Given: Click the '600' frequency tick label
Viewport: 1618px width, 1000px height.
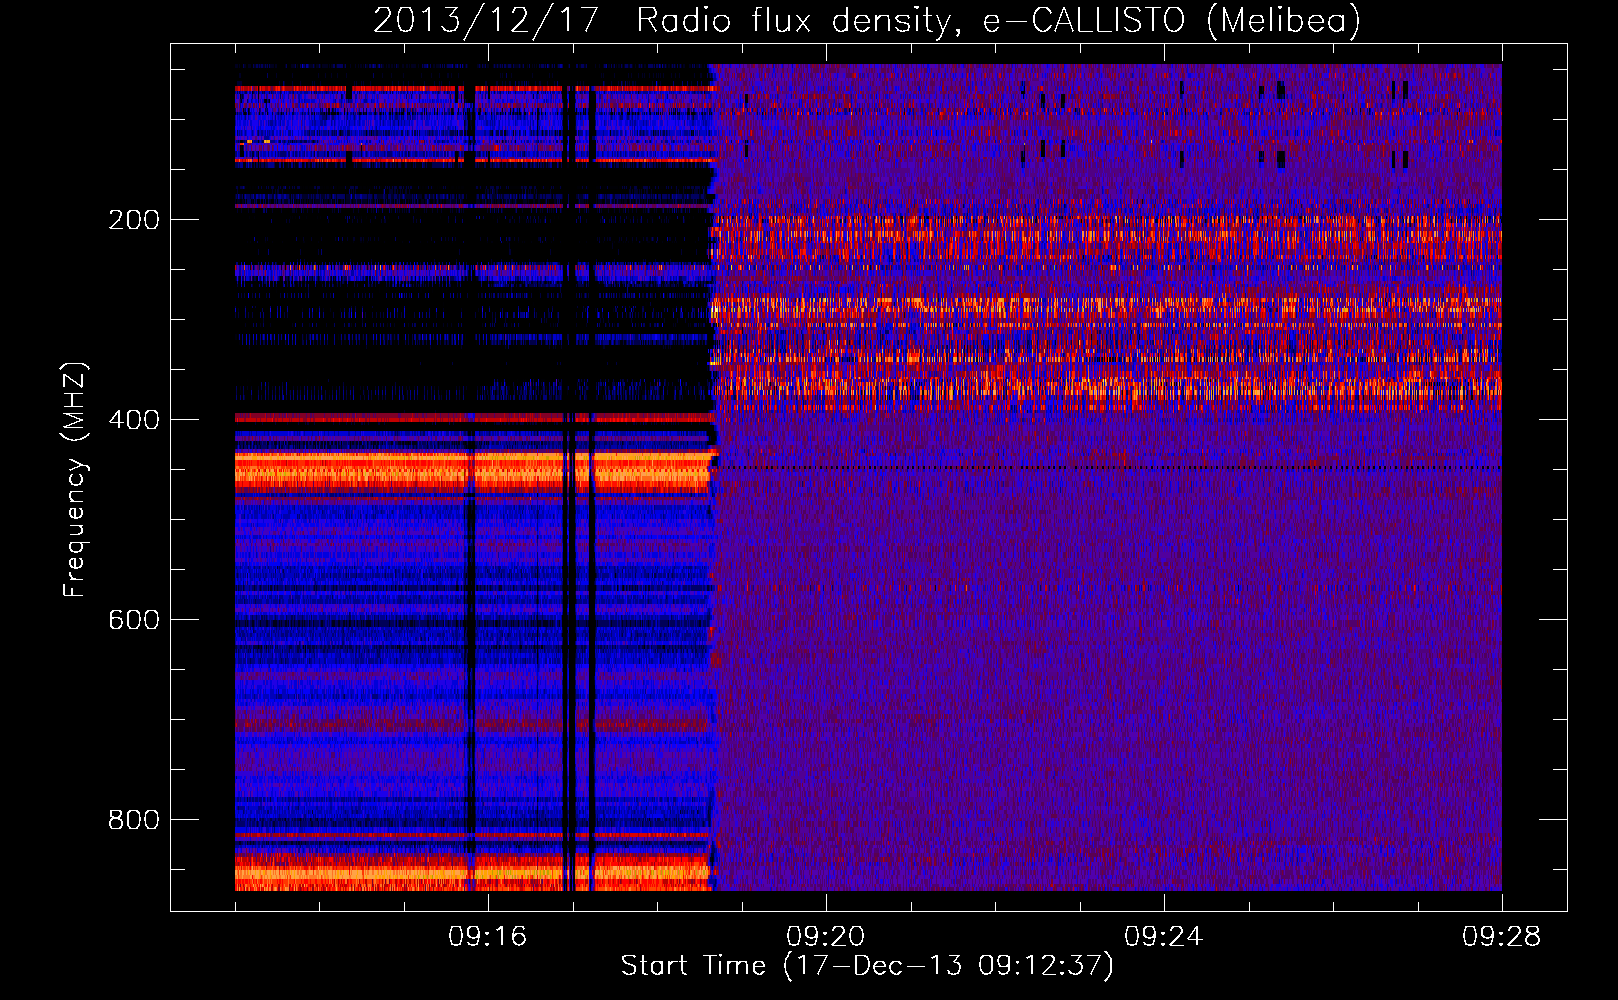Looking at the screenshot, I should pyautogui.click(x=134, y=620).
